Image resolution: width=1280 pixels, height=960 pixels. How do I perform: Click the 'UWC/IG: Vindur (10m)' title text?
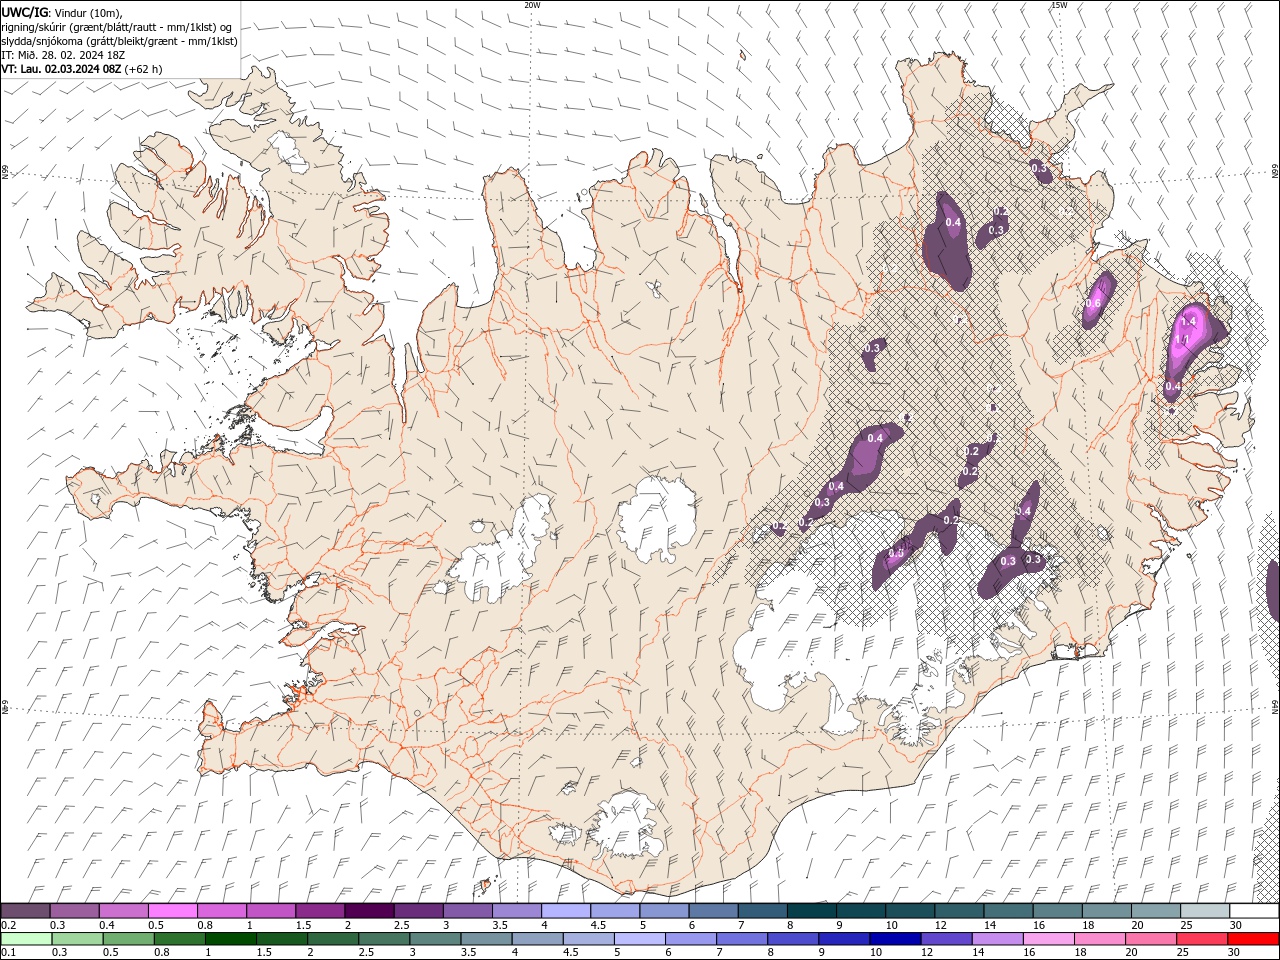62,12
